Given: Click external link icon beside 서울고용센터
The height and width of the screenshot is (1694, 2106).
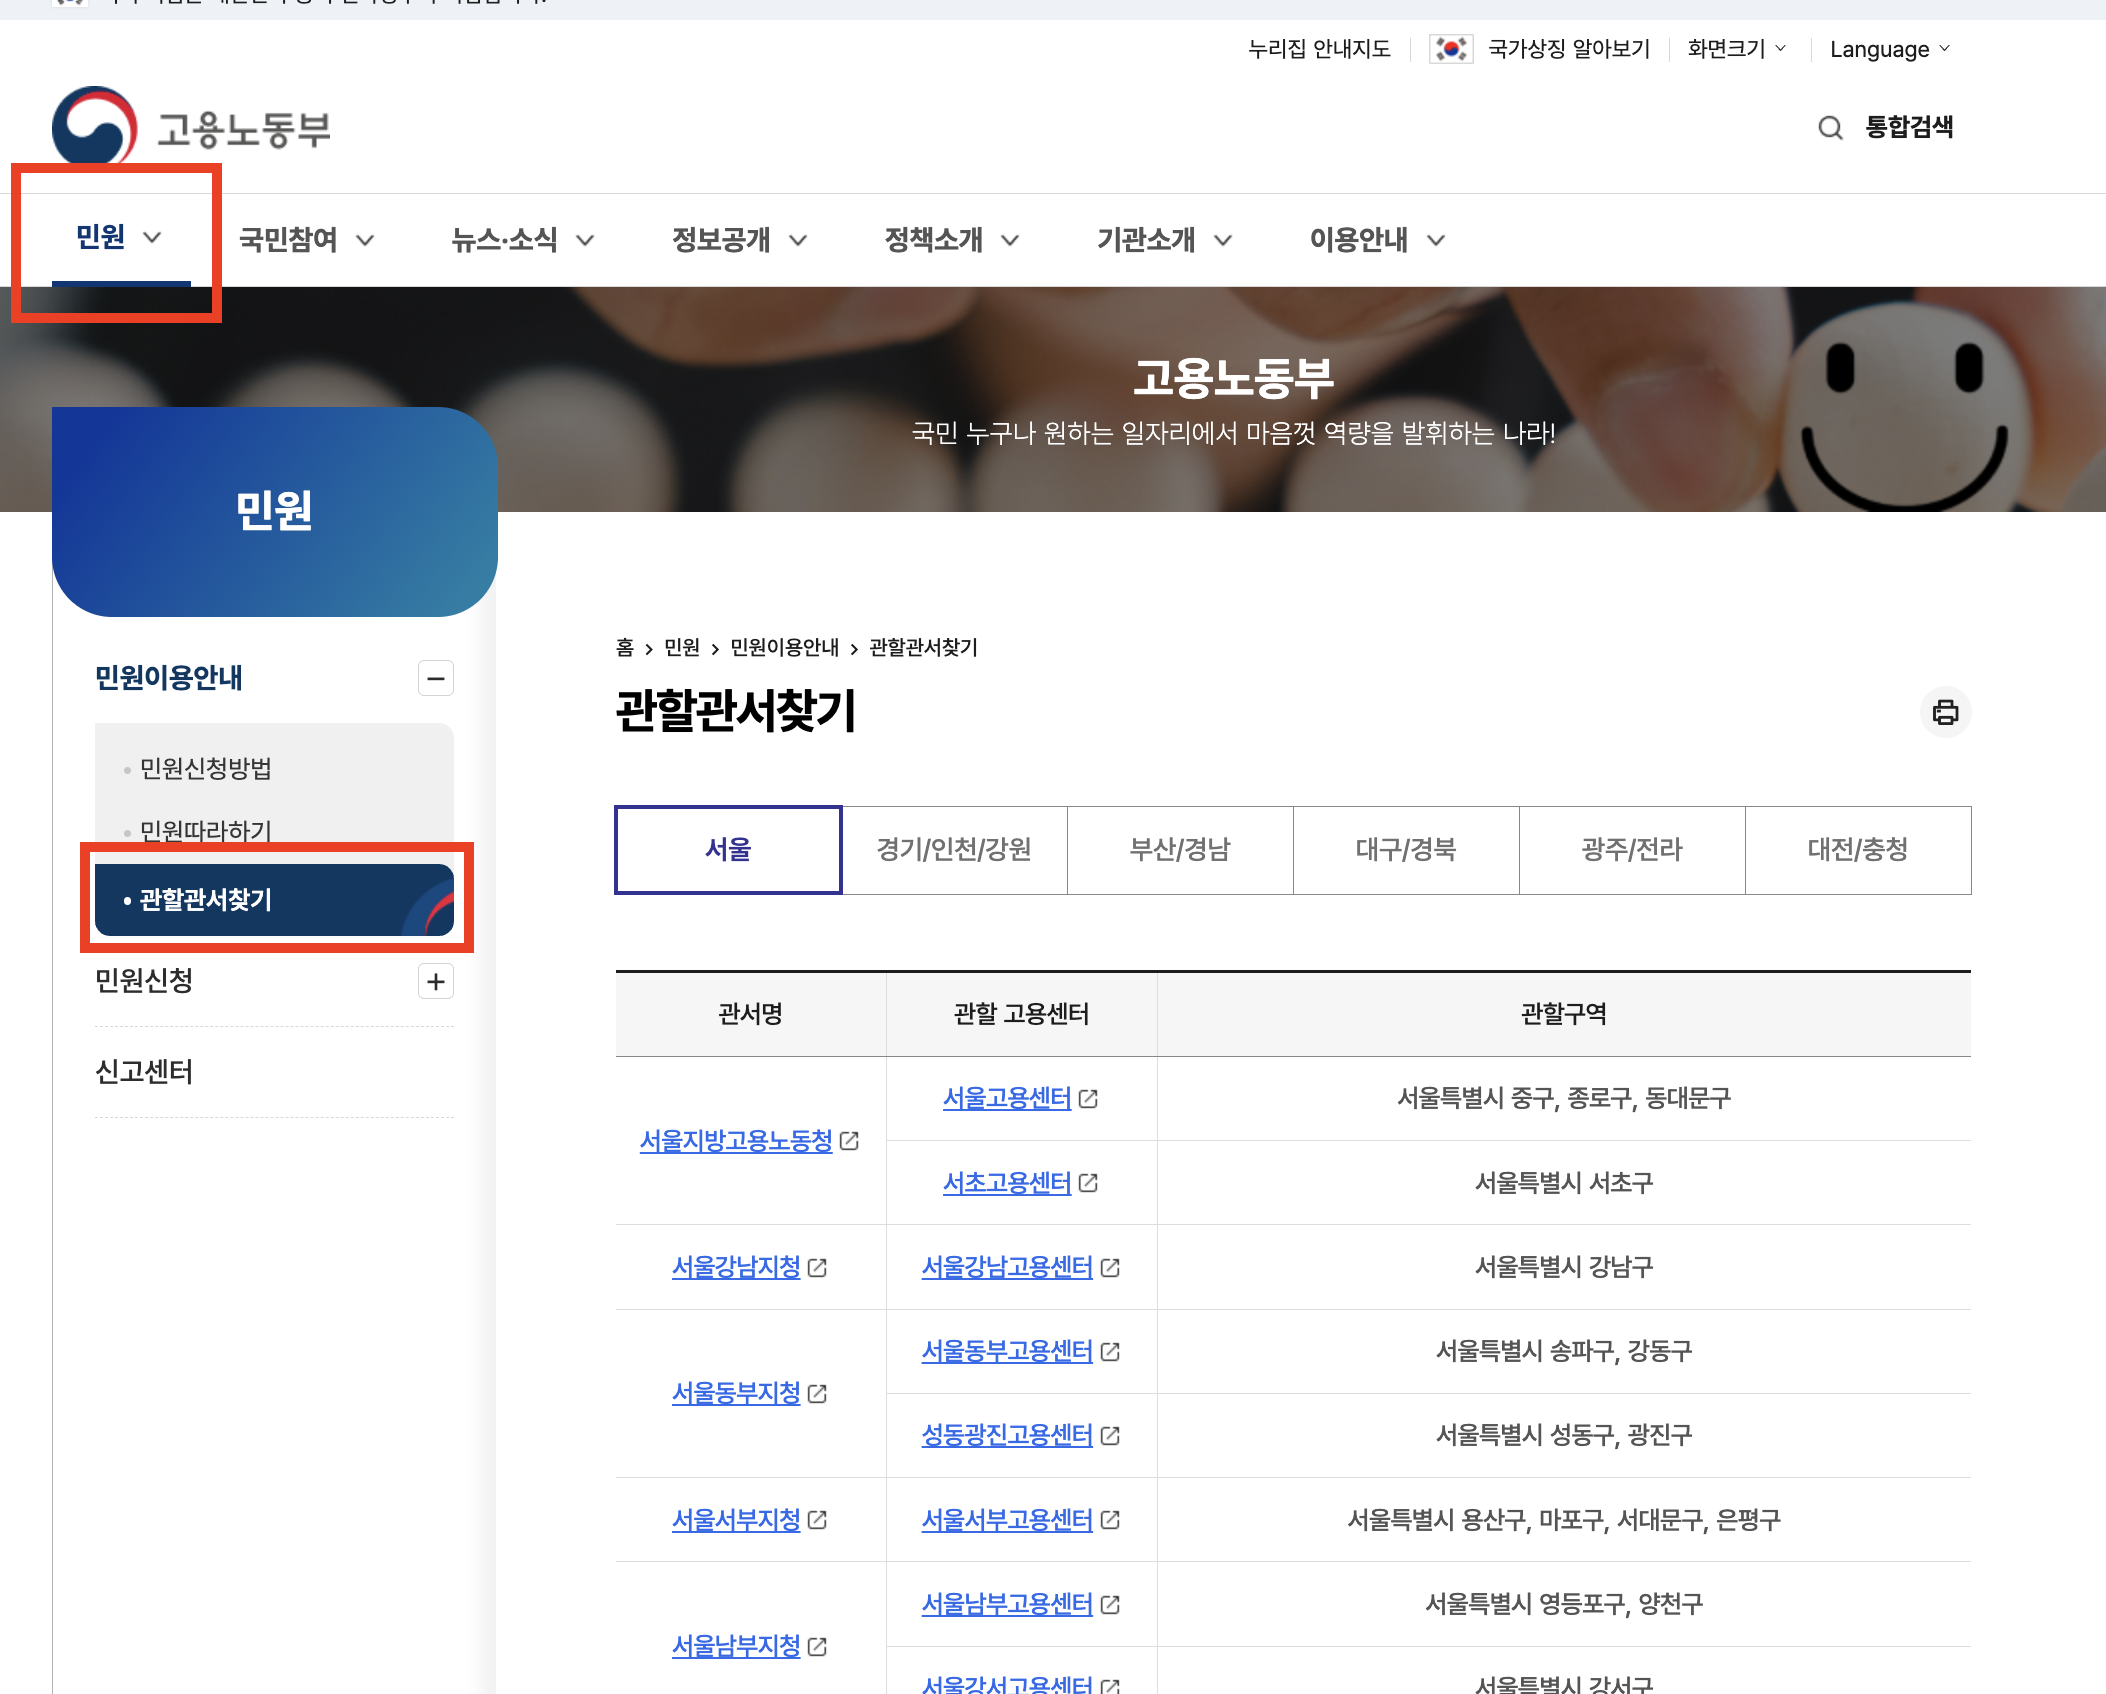Looking at the screenshot, I should (1089, 1099).
